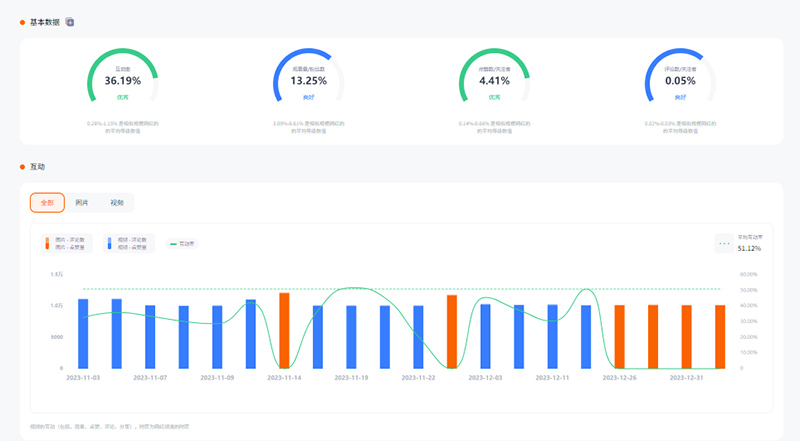Switch to the 图片 tab
This screenshot has width=800, height=441.
click(82, 203)
